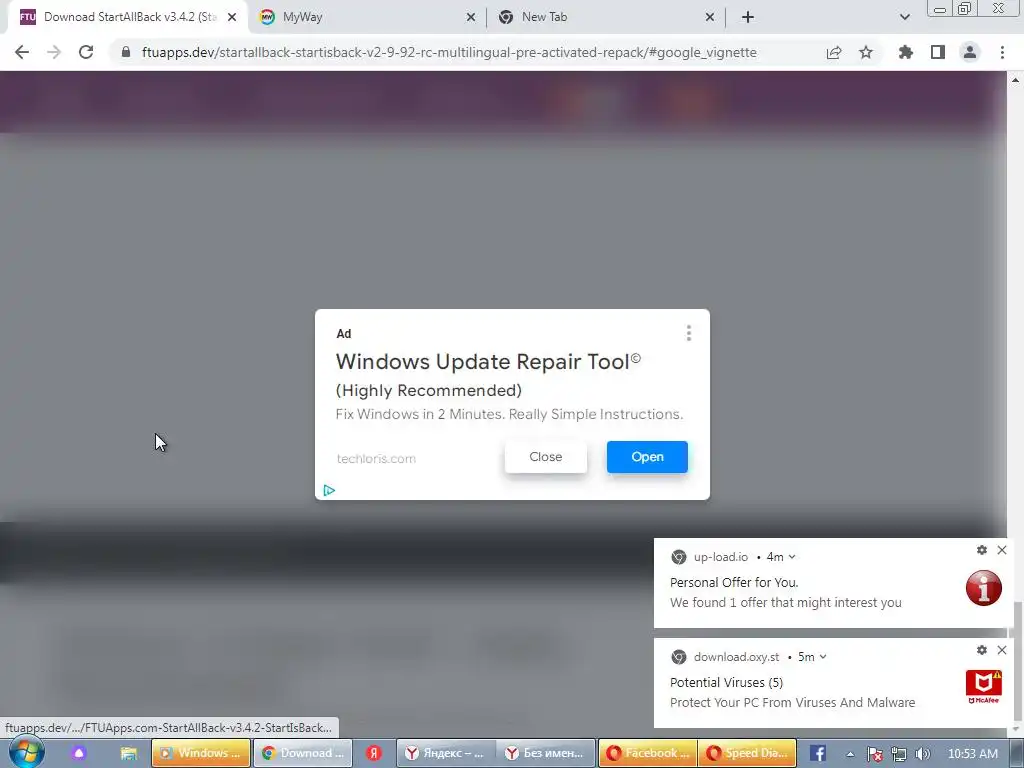
Task: Open the file explorer taskbar icon
Action: pyautogui.click(x=129, y=753)
